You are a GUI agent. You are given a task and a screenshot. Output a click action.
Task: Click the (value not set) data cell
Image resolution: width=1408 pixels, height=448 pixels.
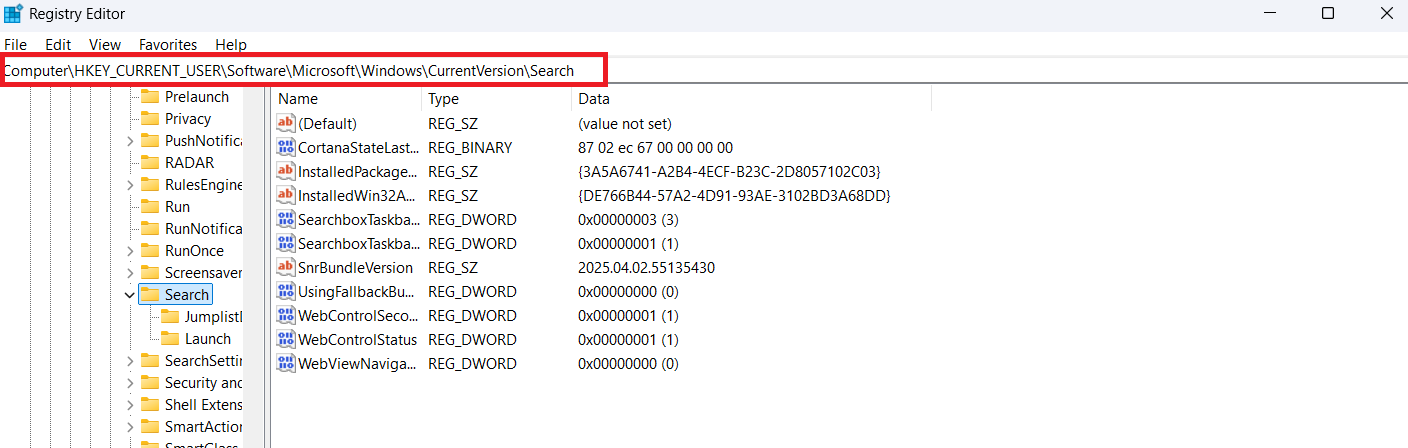tap(625, 123)
